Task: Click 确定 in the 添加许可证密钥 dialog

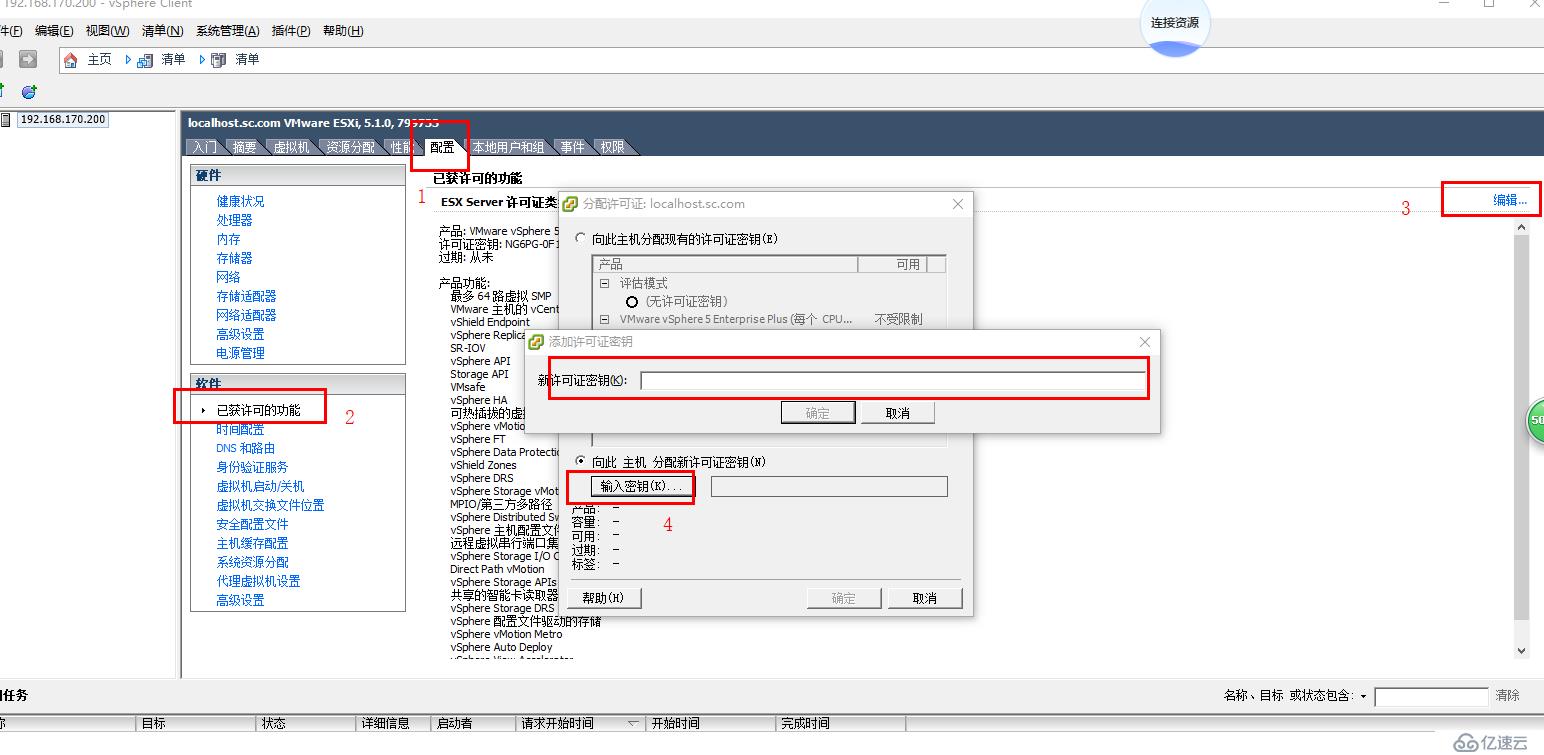Action: pos(818,413)
